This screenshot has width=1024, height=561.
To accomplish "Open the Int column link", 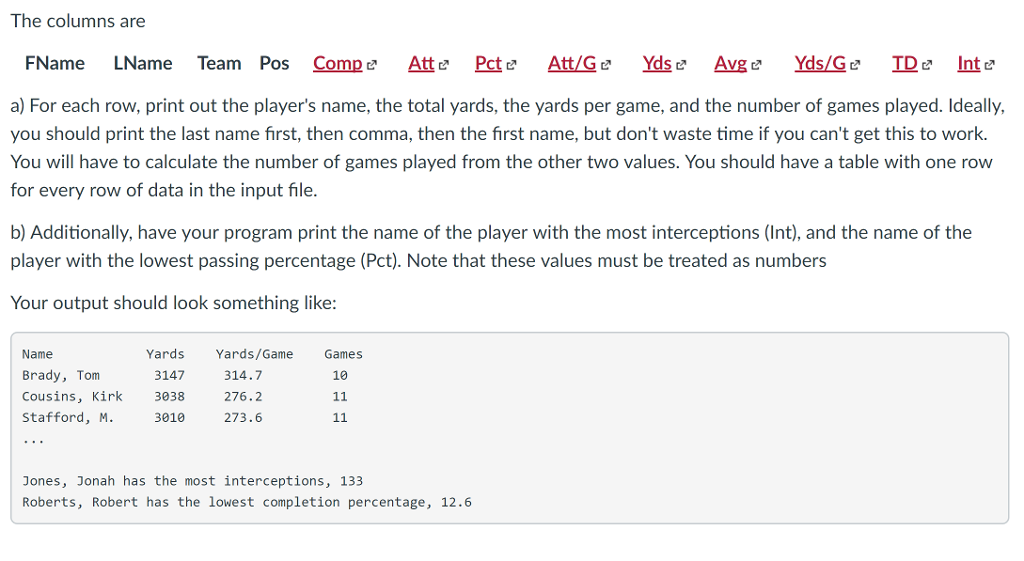I will 968,63.
